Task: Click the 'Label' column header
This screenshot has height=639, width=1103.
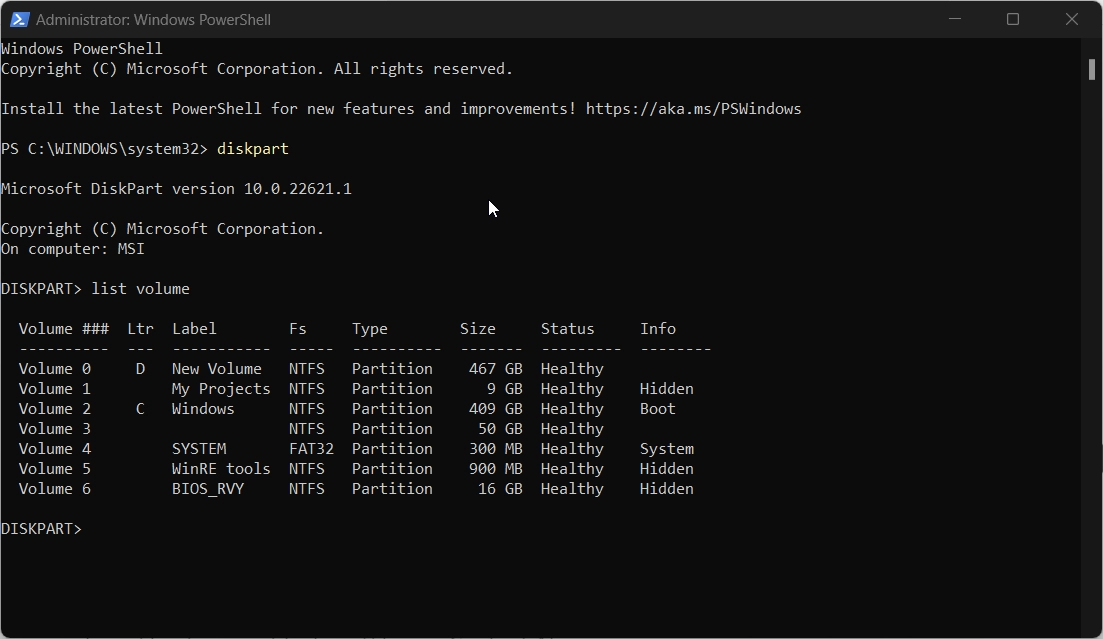Action: coord(194,329)
